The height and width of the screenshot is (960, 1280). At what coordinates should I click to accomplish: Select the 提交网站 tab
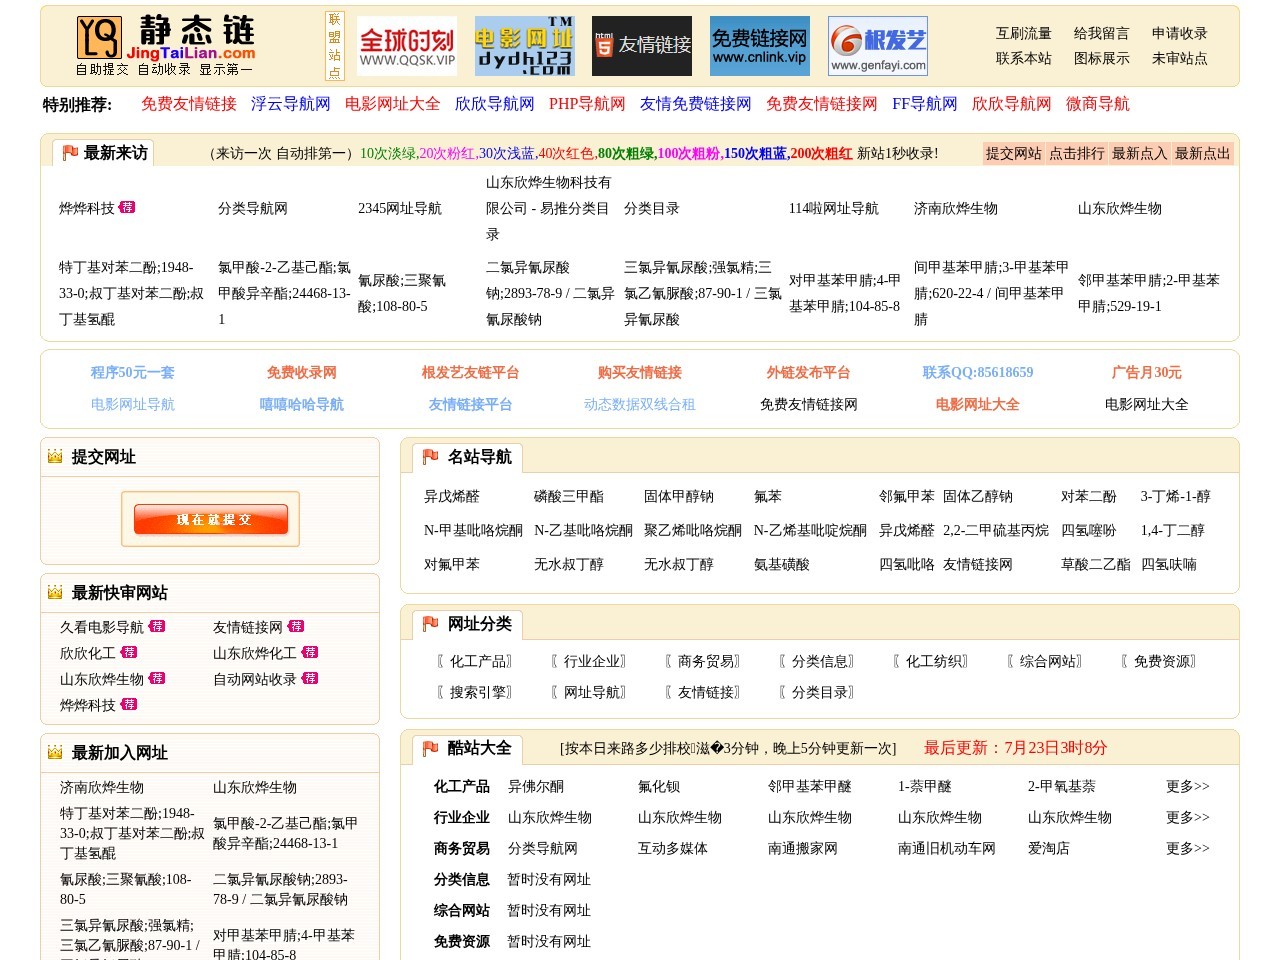[1014, 153]
